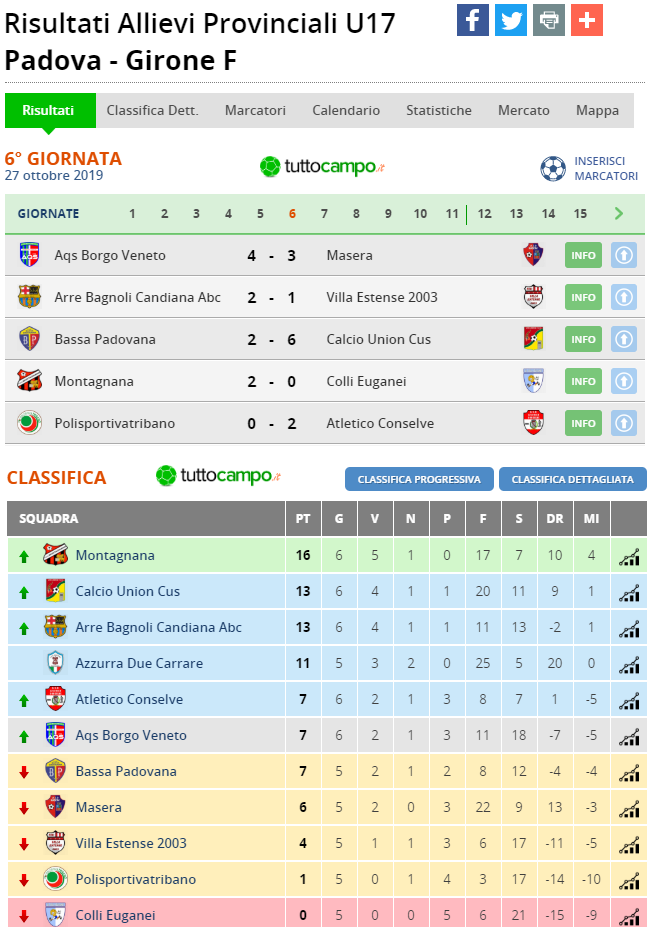Open trend chart icon for Masera row
The image size is (659, 927).
point(629,809)
